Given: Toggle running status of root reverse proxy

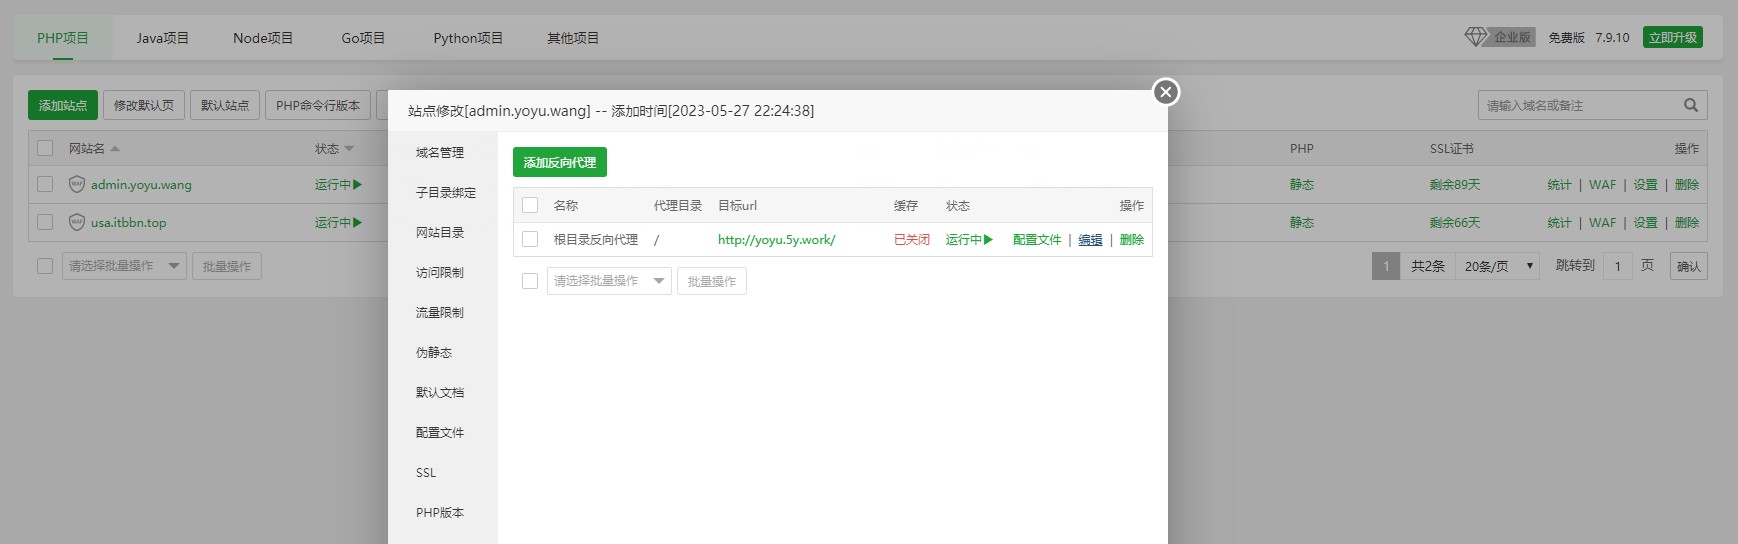Looking at the screenshot, I should pyautogui.click(x=969, y=239).
